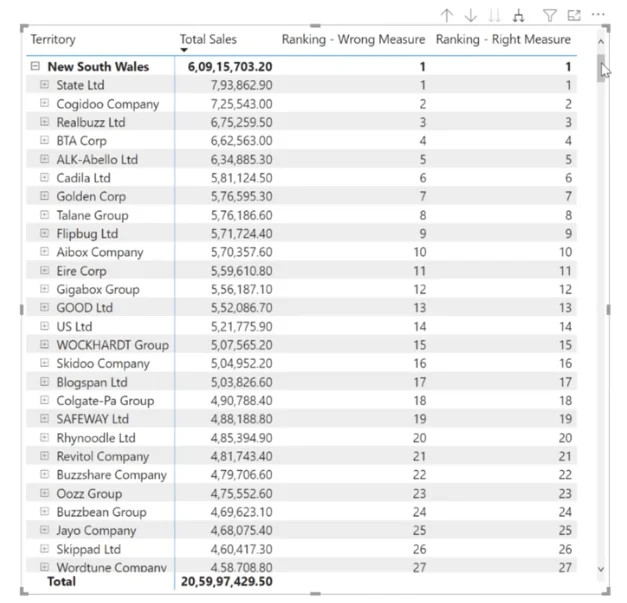
Task: Expand the Colgate-Pa Group row
Action: (44, 400)
